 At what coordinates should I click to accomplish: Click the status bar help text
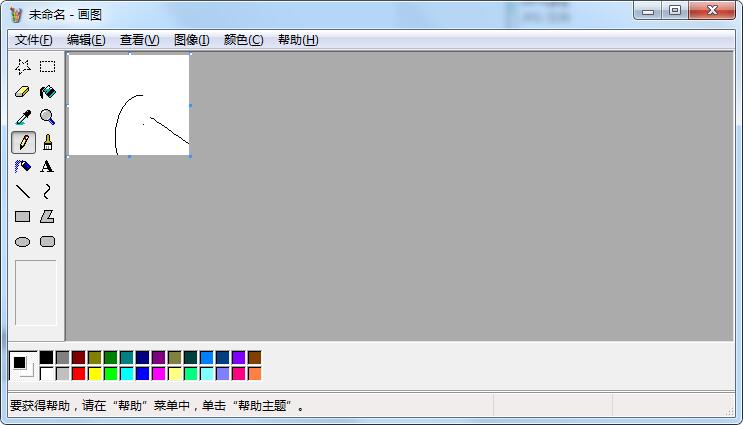[x=157, y=406]
